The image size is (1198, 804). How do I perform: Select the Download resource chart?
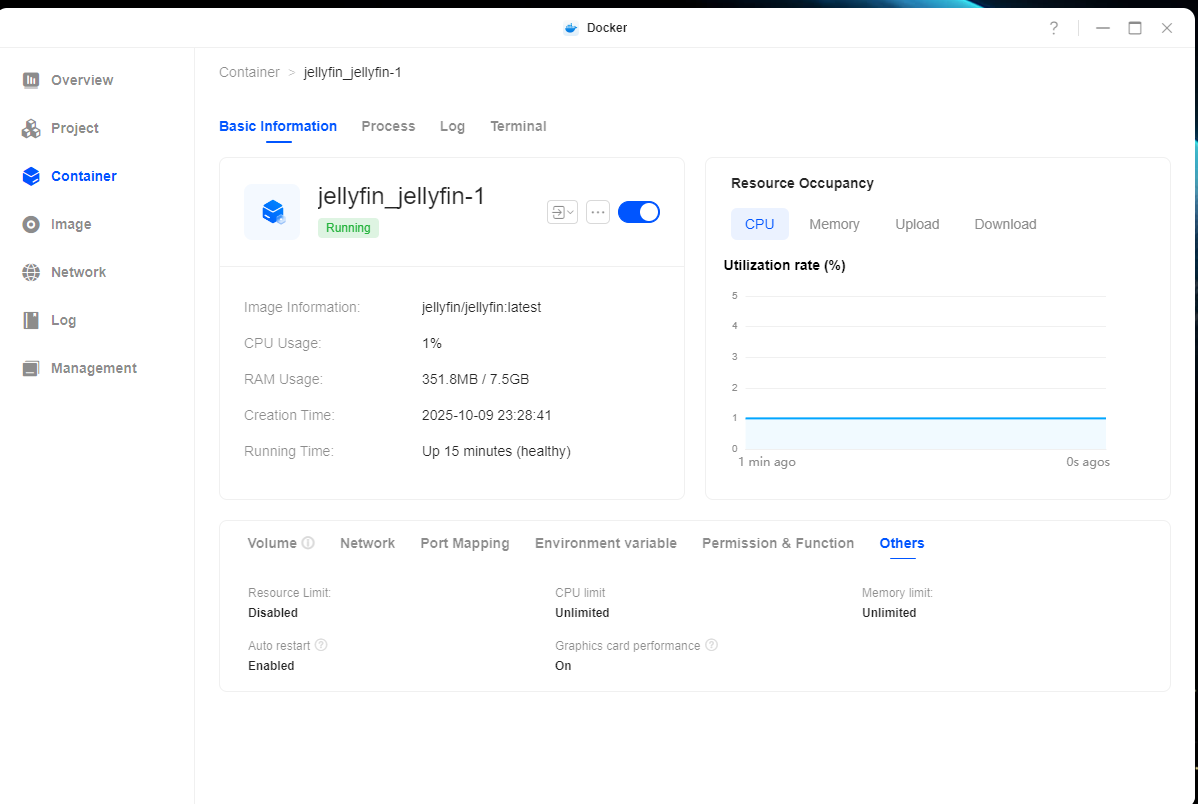point(1005,224)
